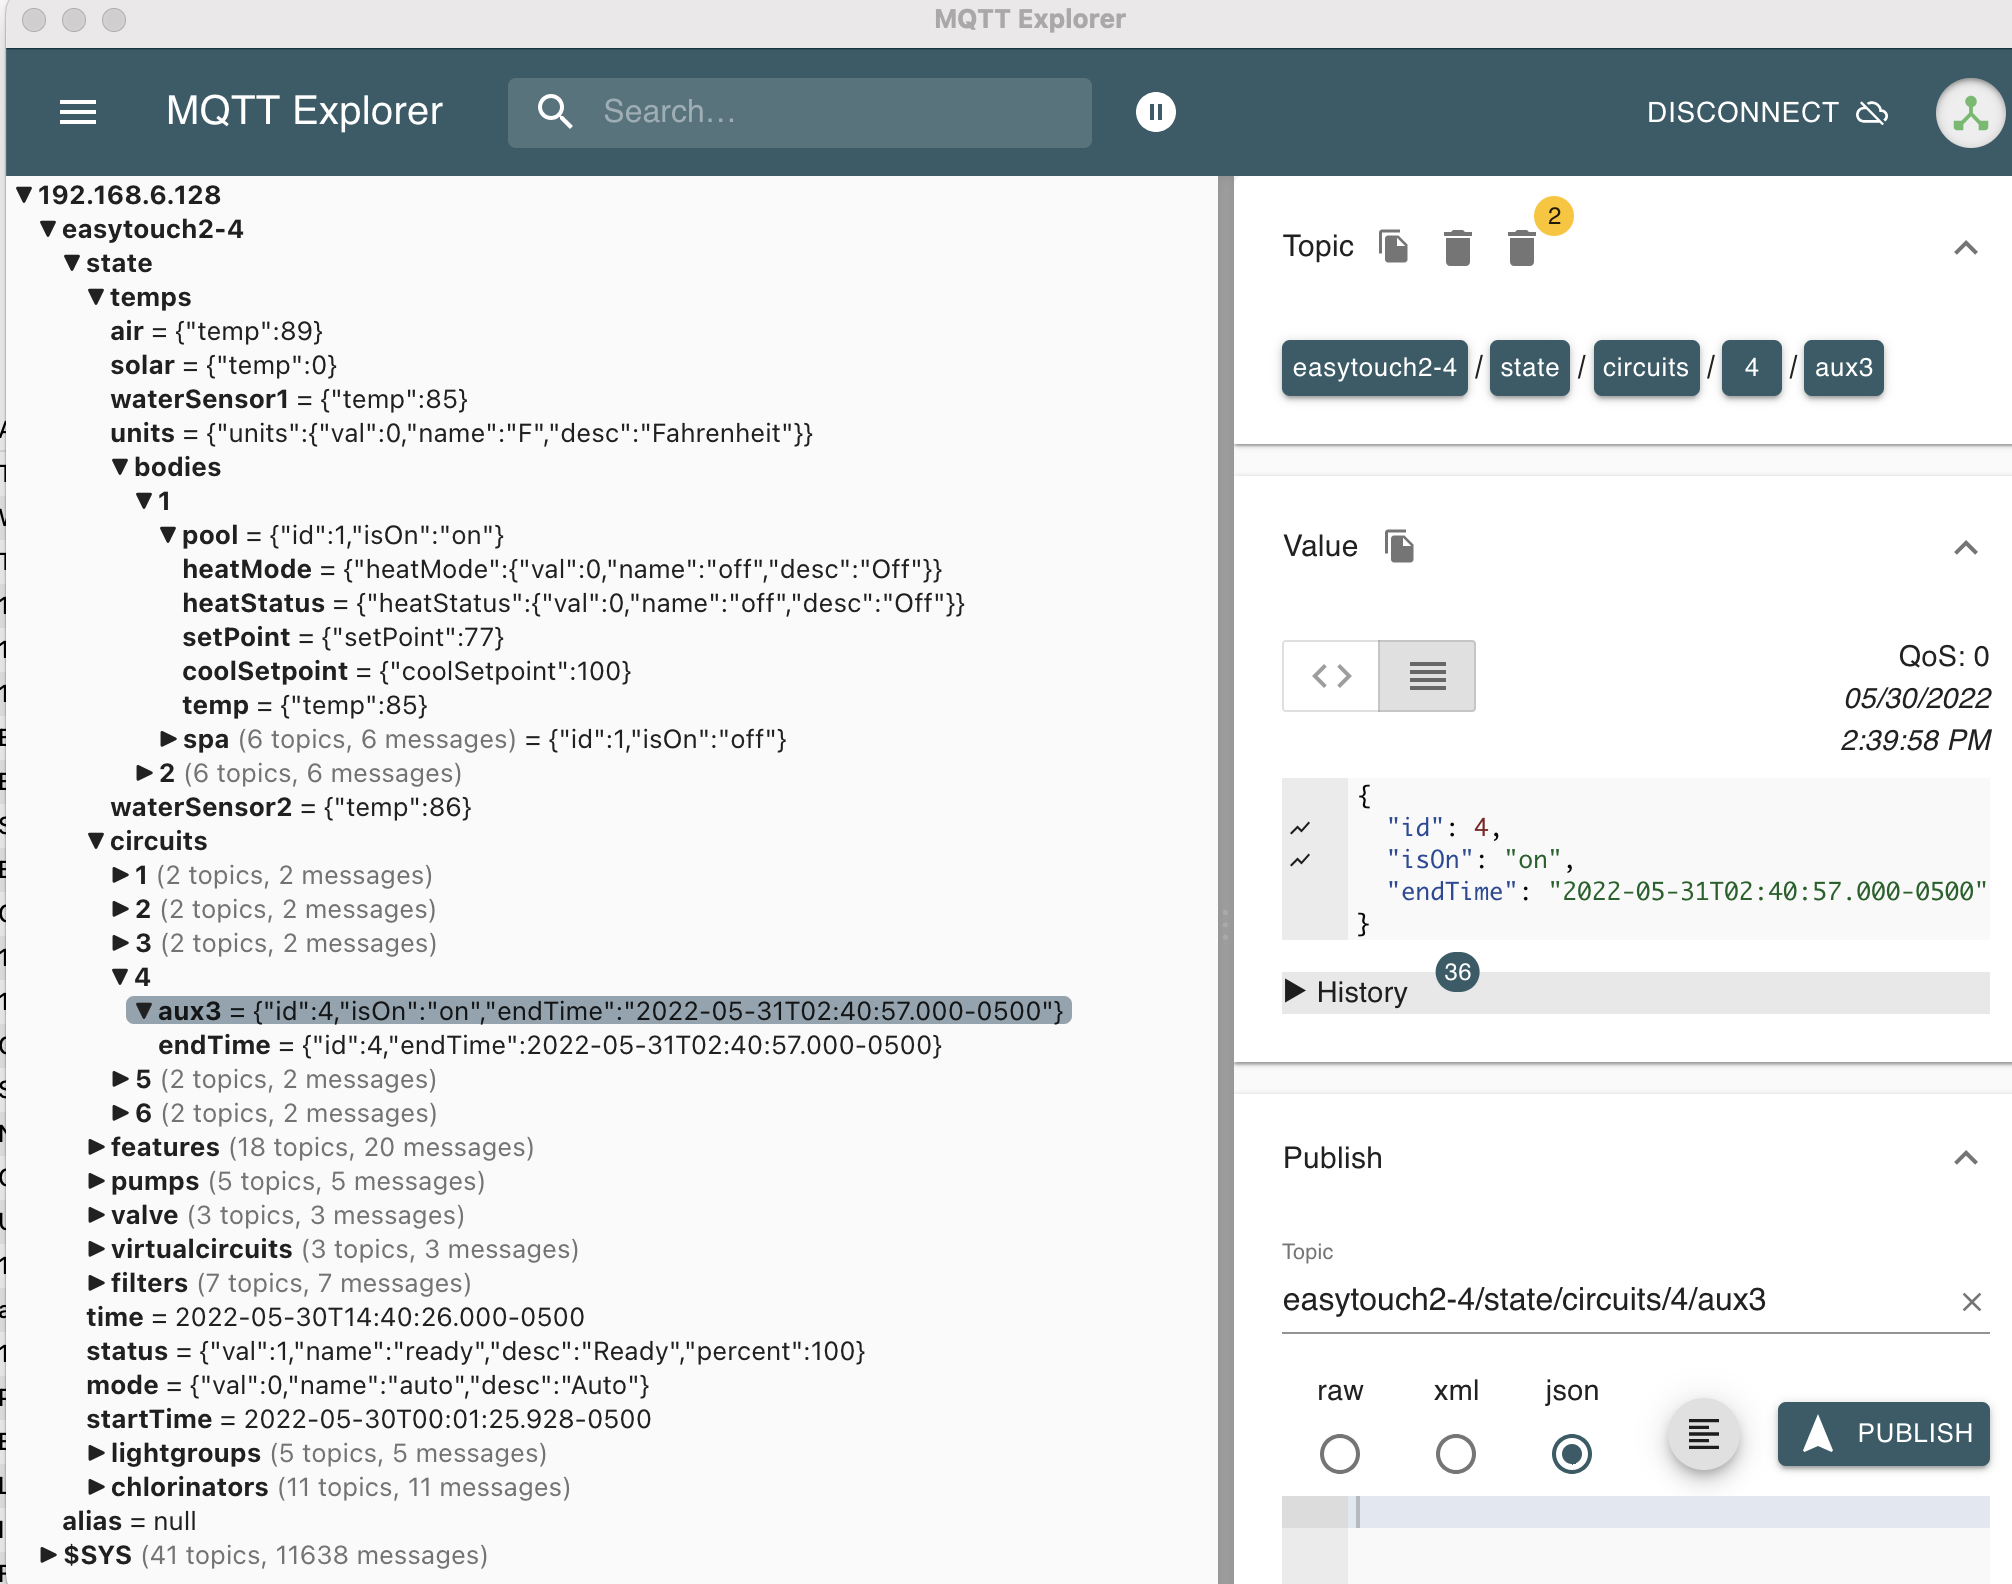Switch value view to diff/code mode
2012x1584 pixels.
coord(1331,676)
